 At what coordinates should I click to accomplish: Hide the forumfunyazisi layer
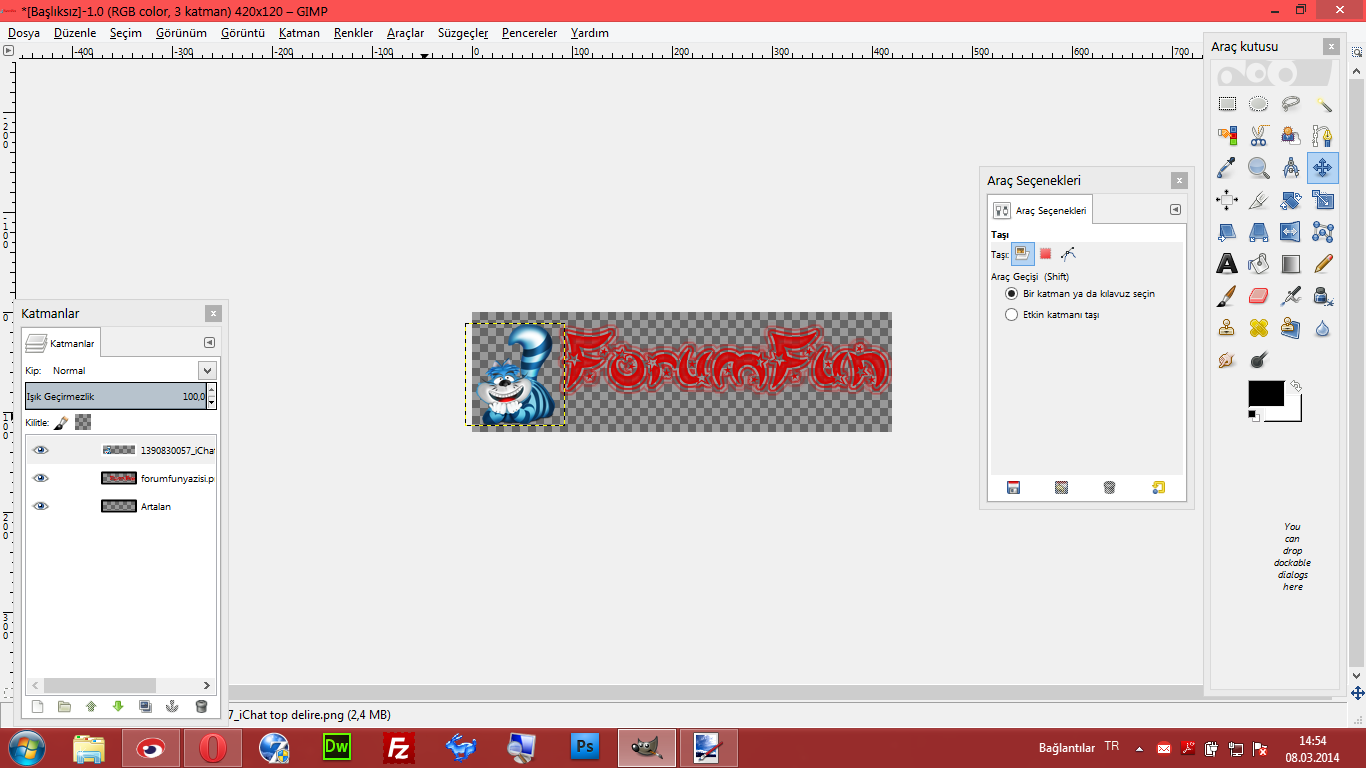(41, 478)
